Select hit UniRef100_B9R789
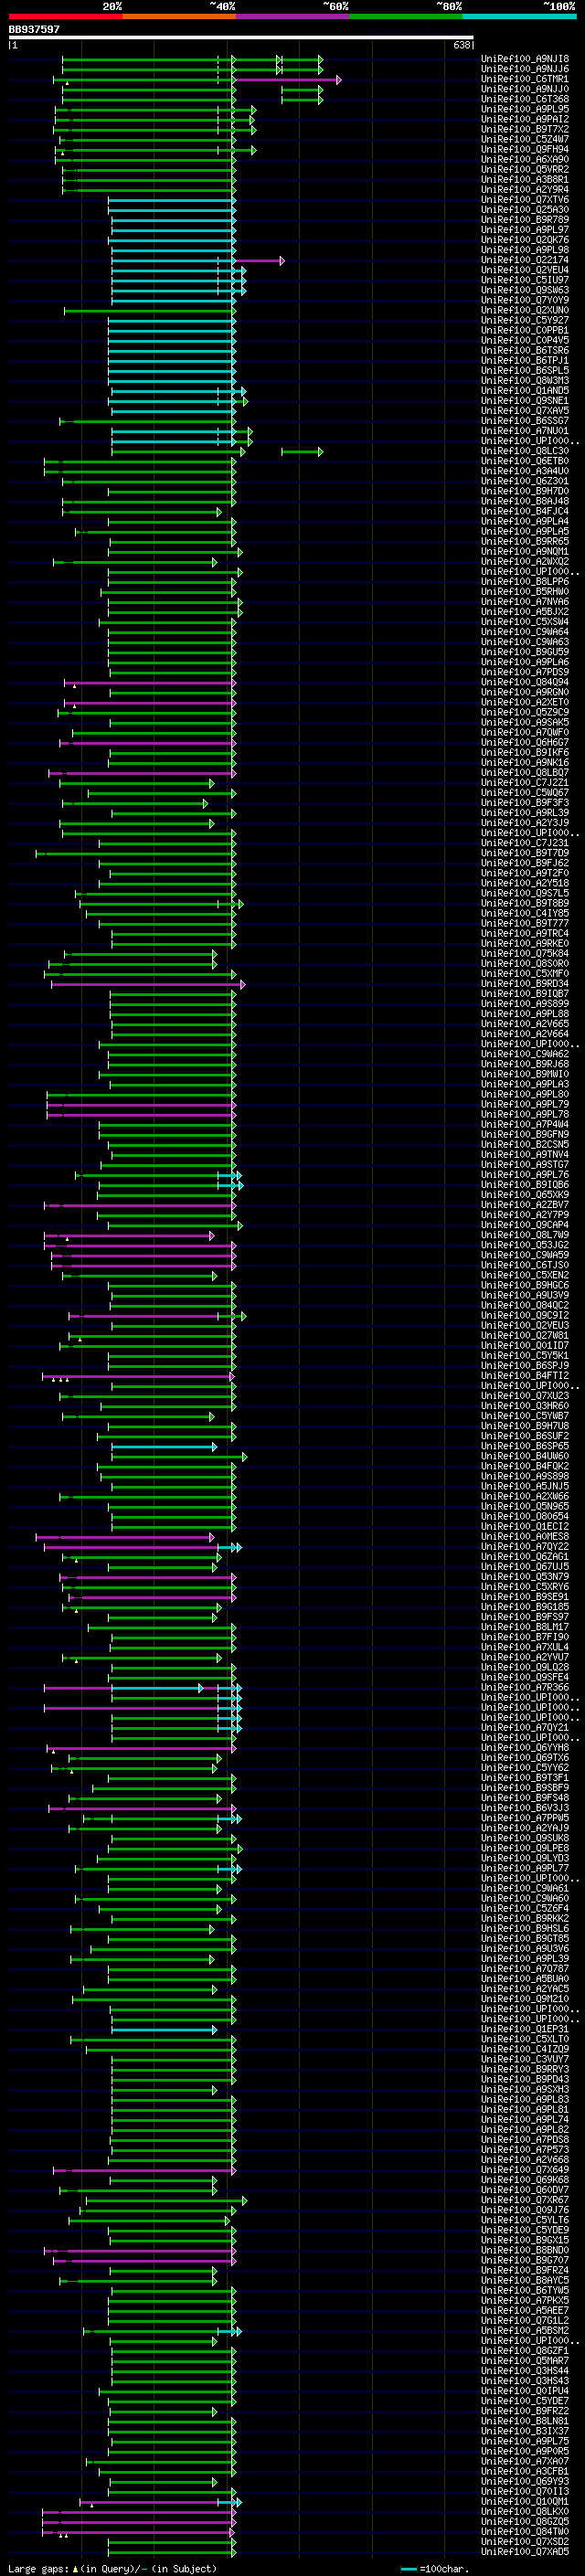585x2576 pixels. point(525,220)
